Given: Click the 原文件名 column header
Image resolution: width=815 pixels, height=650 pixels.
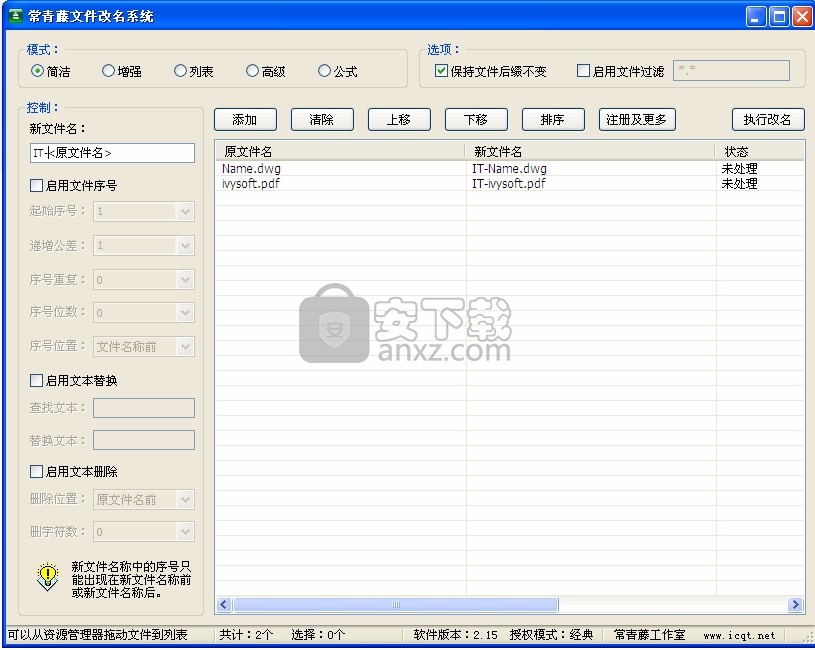Looking at the screenshot, I should click(340, 151).
